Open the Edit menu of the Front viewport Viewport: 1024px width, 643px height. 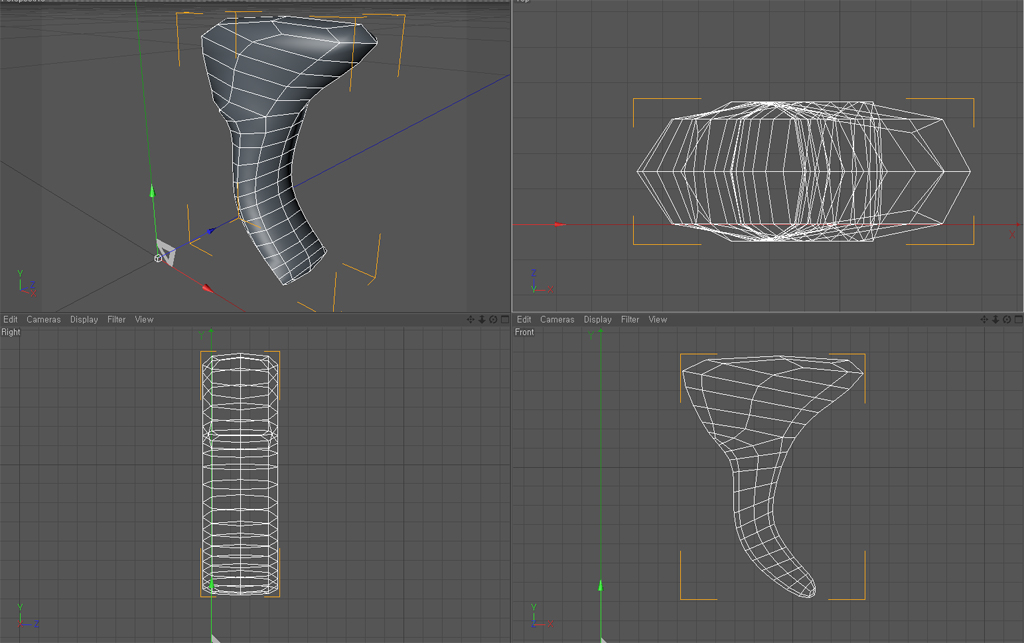[x=524, y=319]
